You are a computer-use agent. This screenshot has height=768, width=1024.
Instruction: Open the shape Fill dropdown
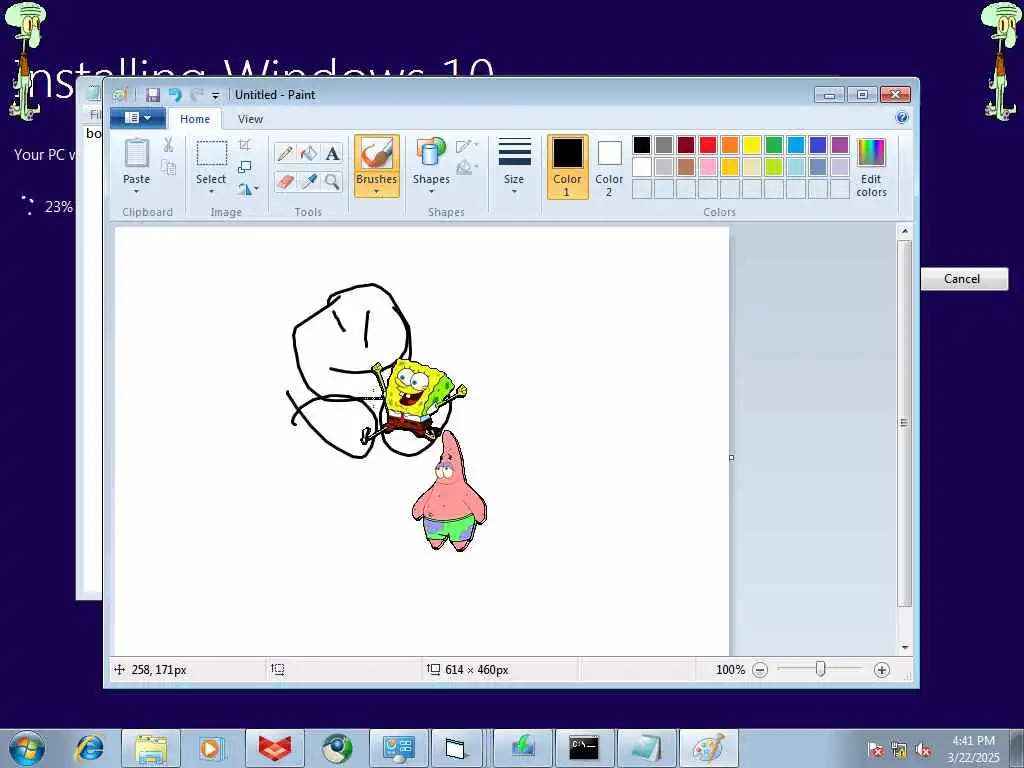468,168
